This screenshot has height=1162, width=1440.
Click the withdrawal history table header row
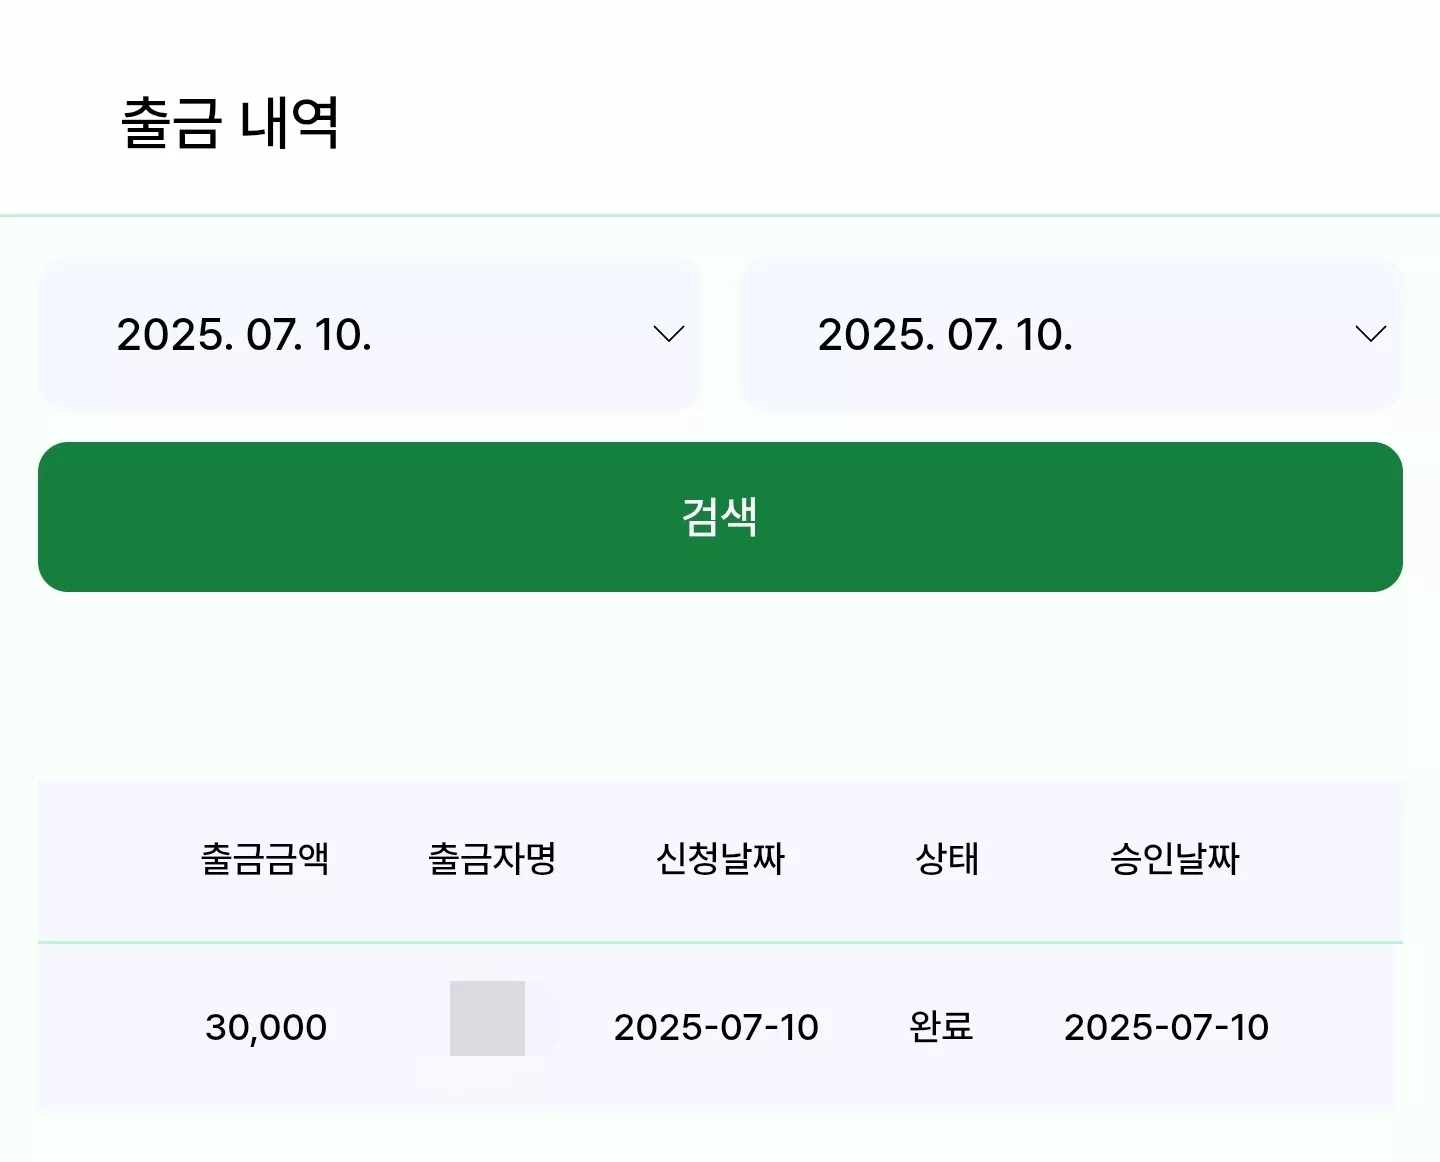point(720,860)
